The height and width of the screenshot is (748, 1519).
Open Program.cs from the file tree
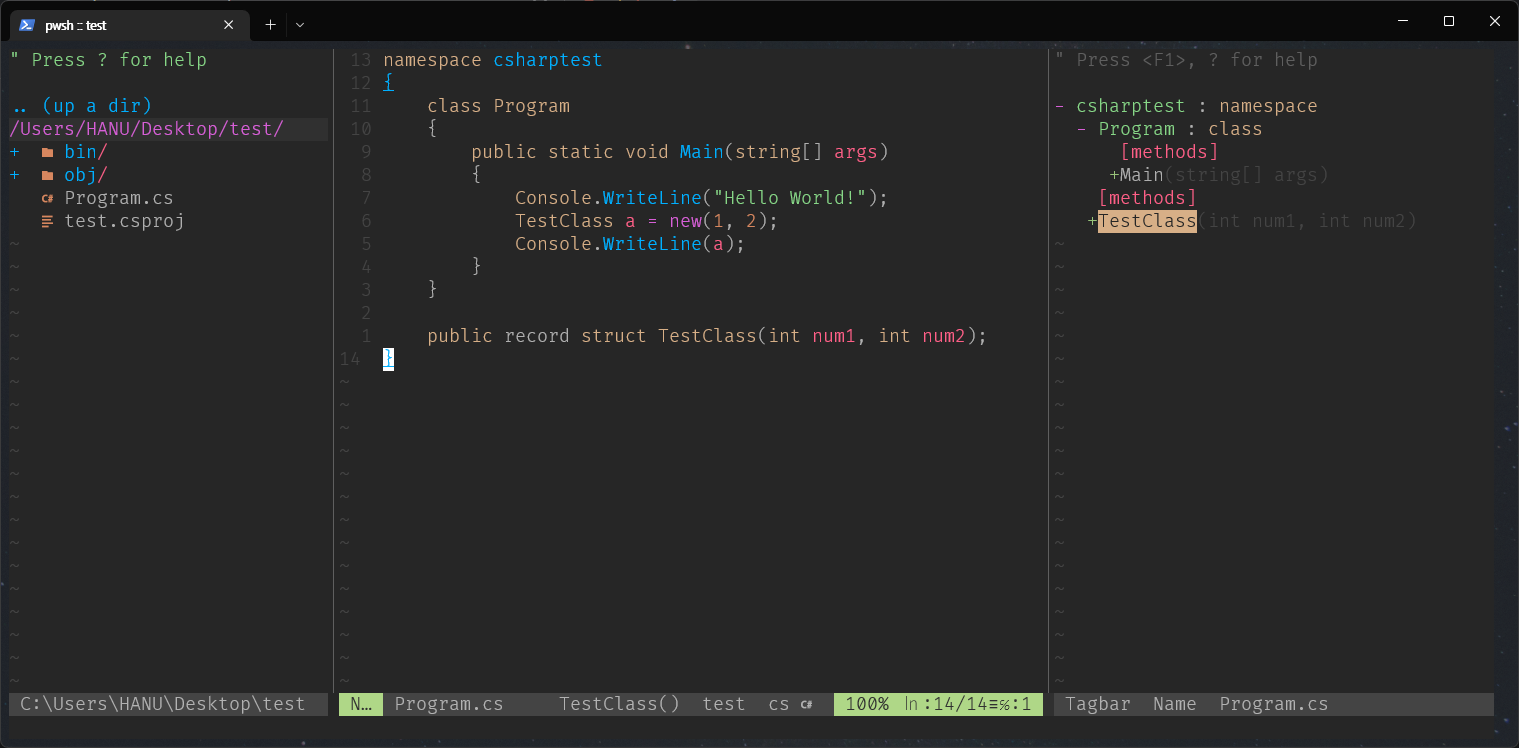[119, 198]
